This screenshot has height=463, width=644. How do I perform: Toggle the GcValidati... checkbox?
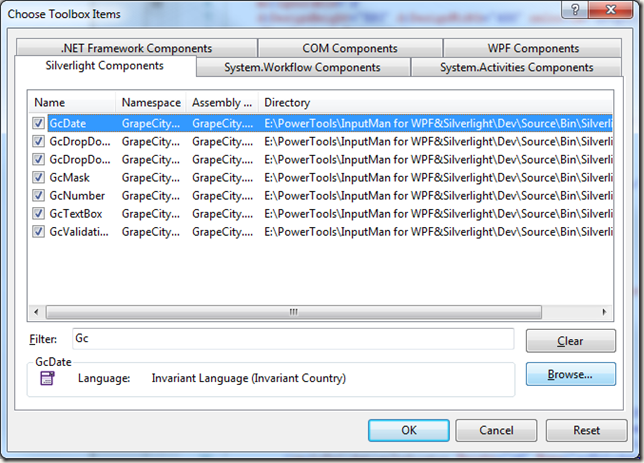click(x=39, y=231)
